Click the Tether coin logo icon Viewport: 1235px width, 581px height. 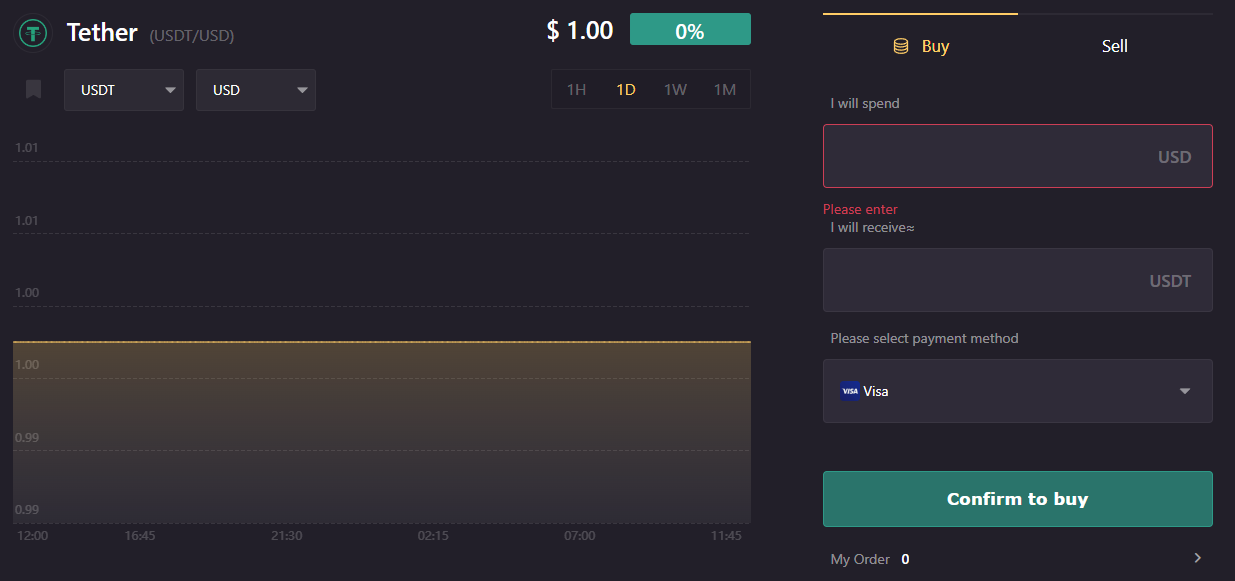[34, 33]
